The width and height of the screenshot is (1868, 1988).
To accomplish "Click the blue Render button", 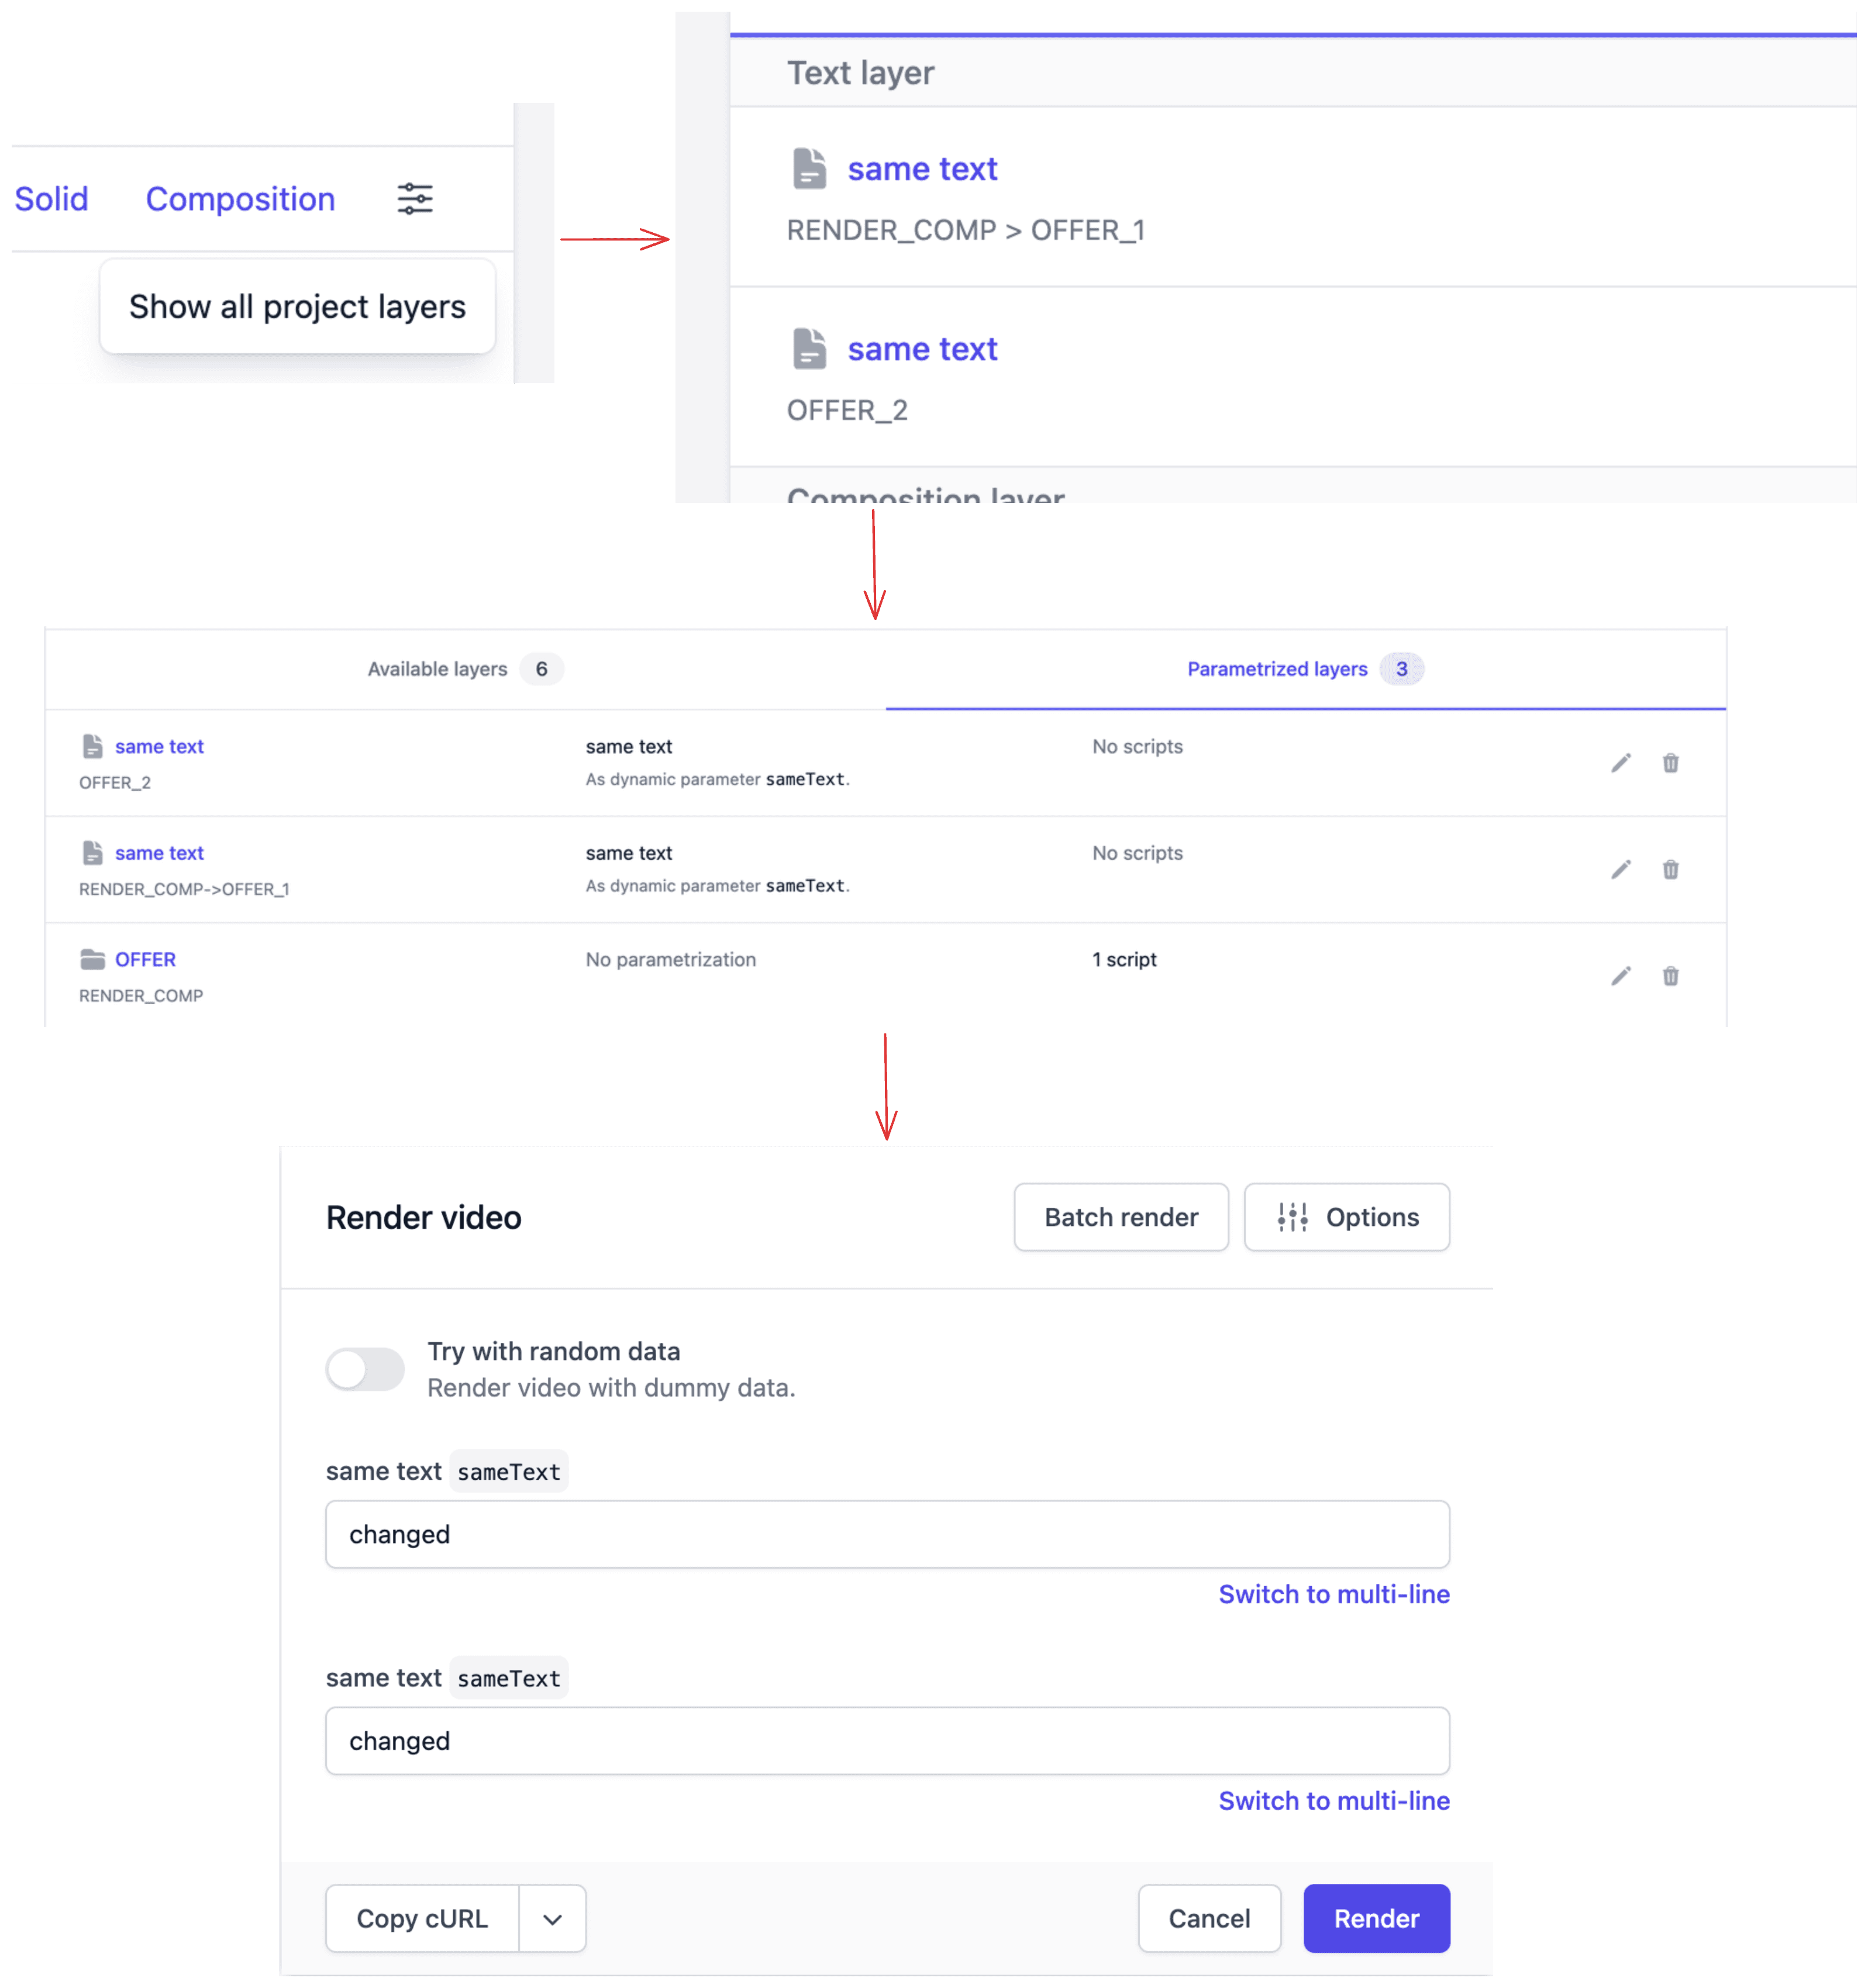I will pyautogui.click(x=1376, y=1918).
